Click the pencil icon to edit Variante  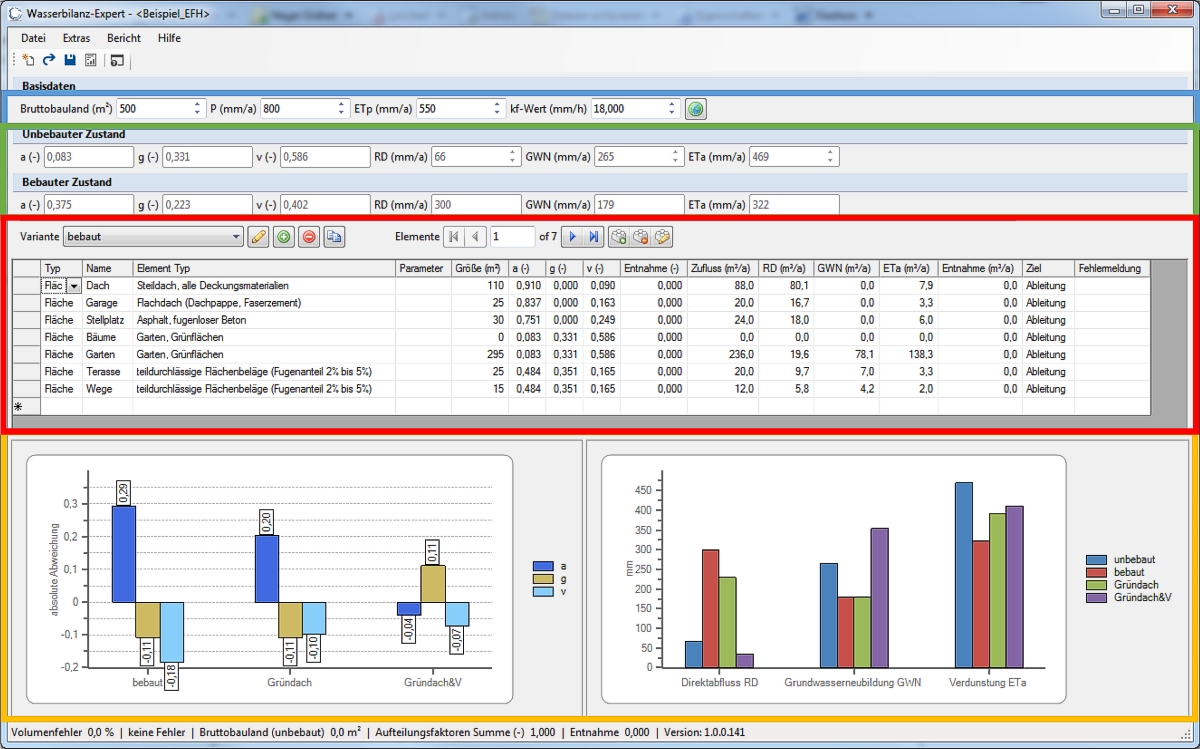(258, 237)
